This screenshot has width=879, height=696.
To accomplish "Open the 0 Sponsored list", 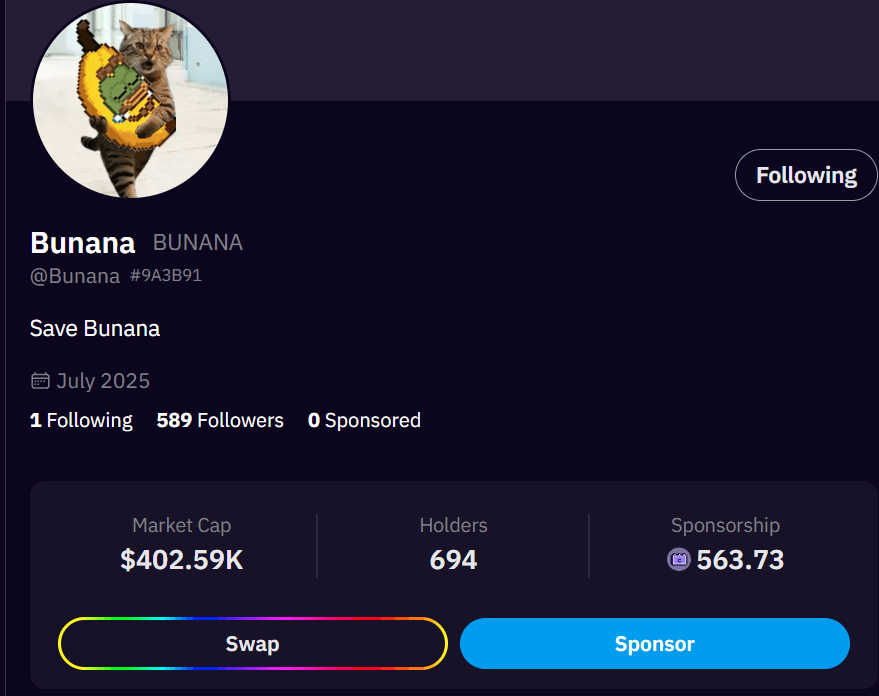I will coord(364,420).
